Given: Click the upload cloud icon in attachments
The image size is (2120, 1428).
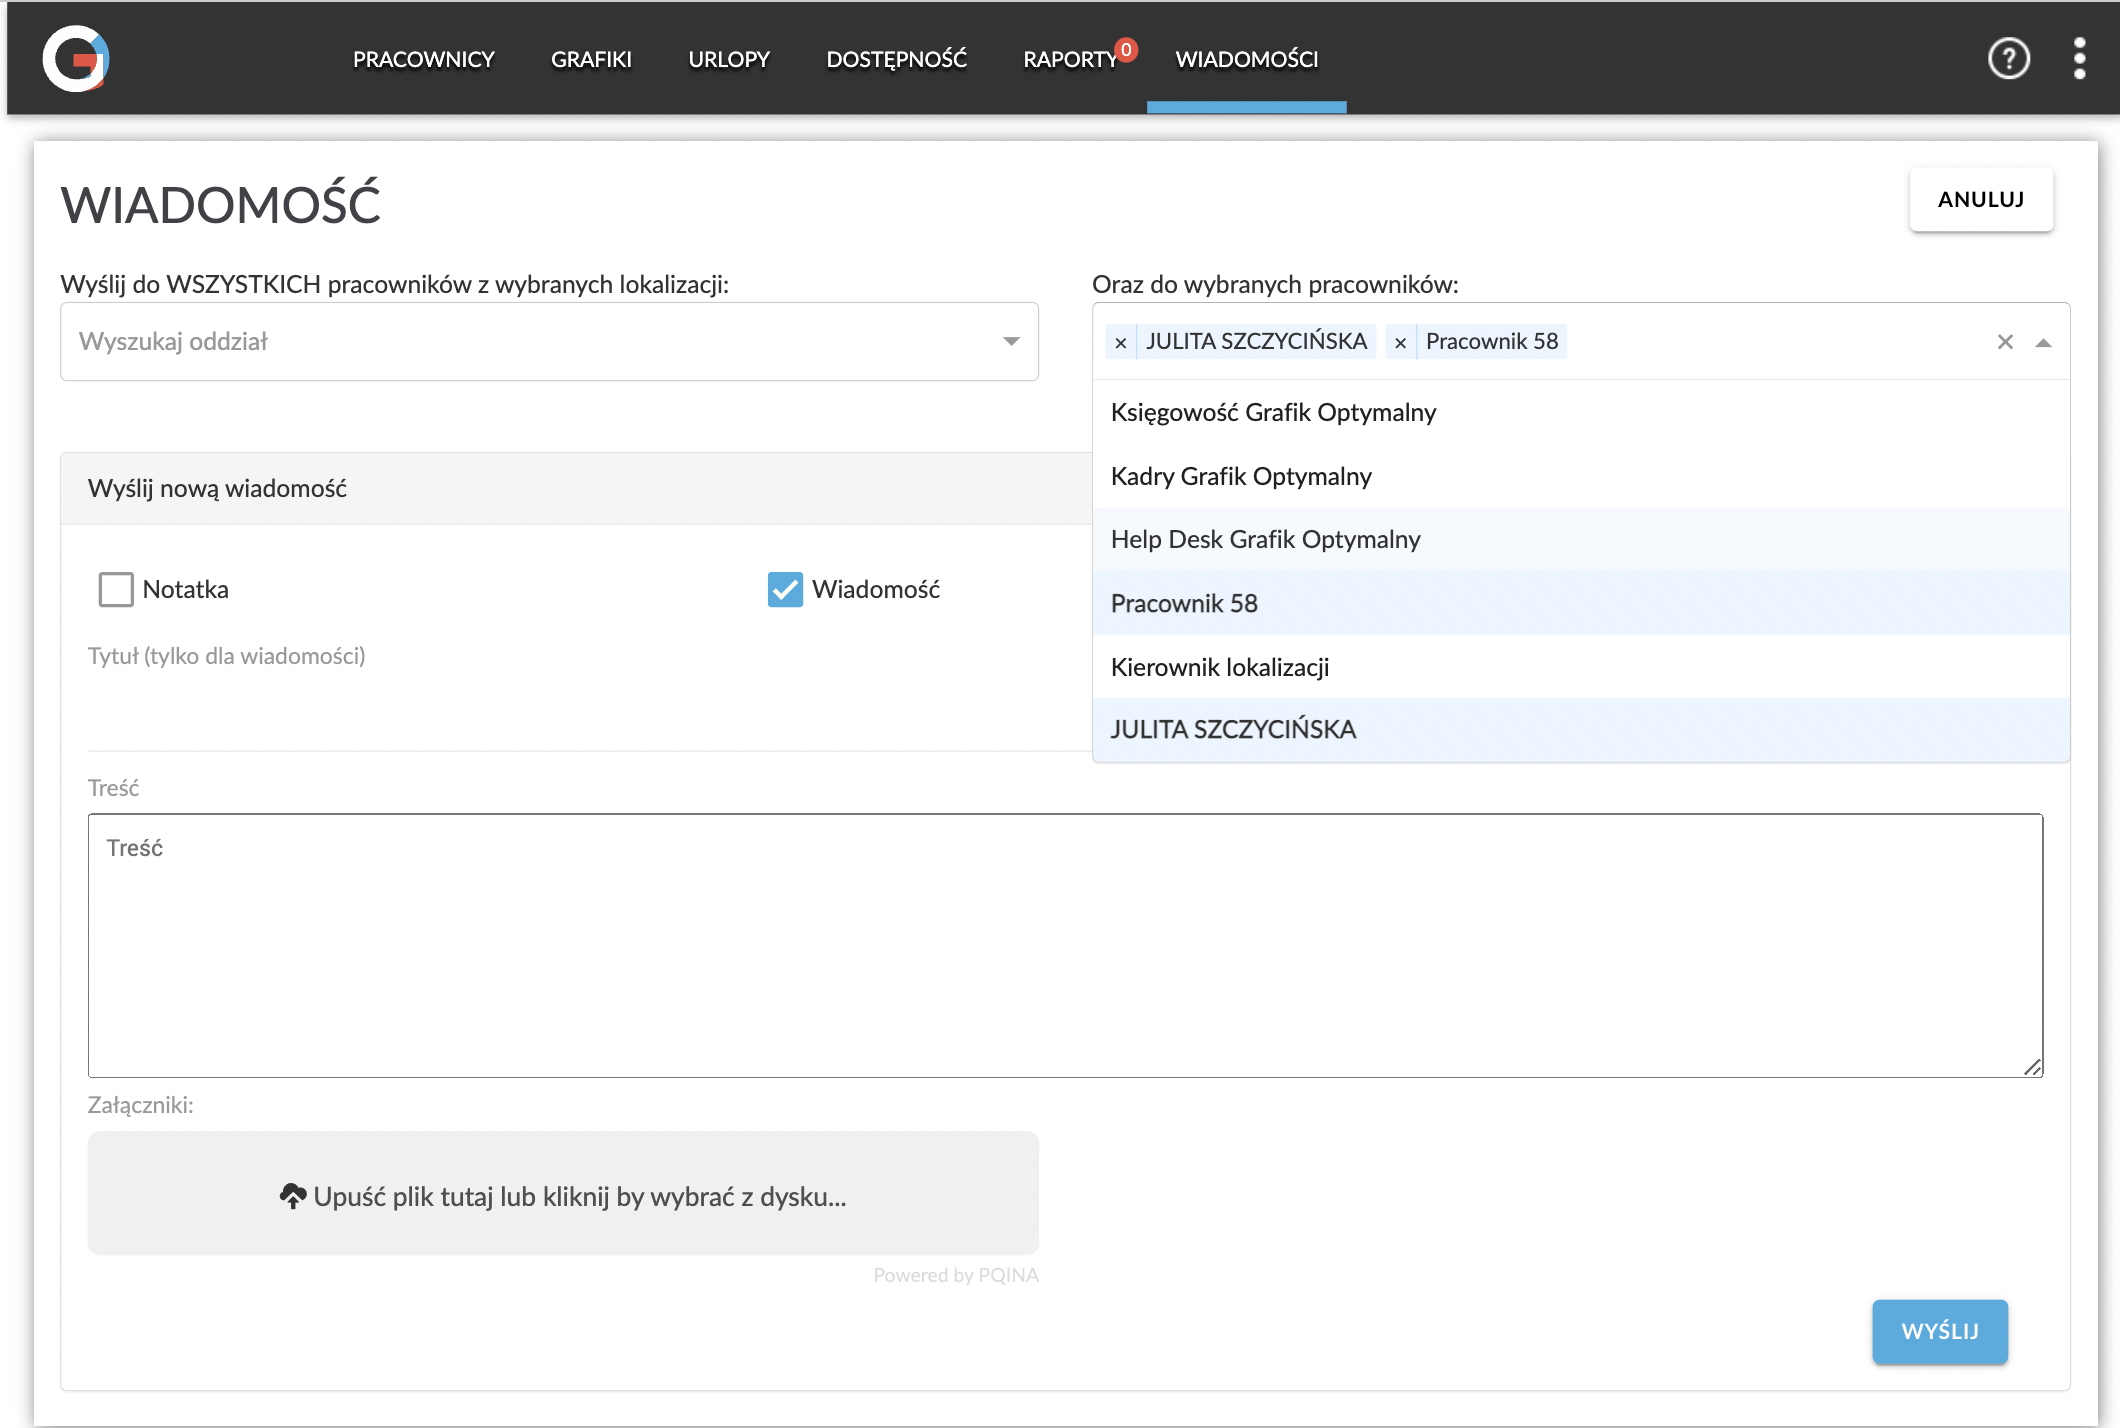Looking at the screenshot, I should pos(292,1196).
